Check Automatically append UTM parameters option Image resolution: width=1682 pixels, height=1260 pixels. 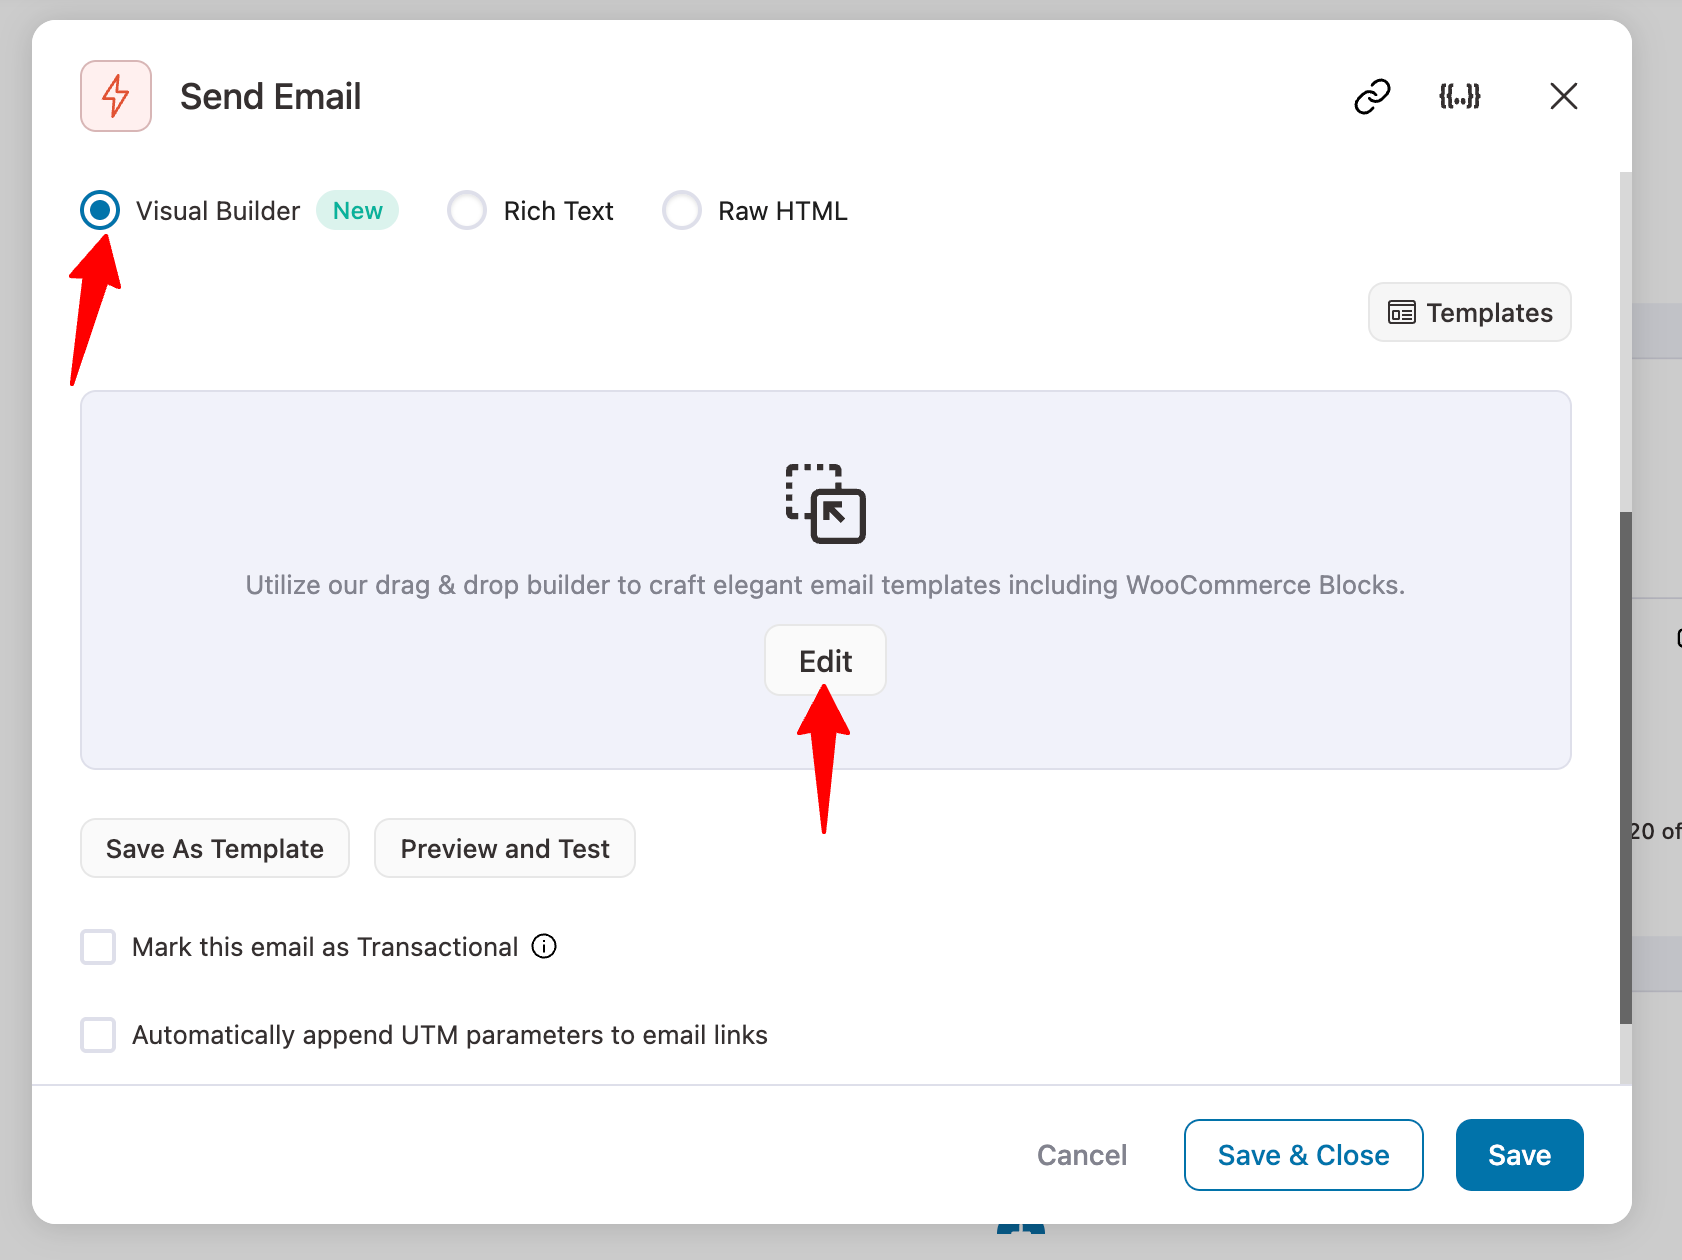(97, 1035)
